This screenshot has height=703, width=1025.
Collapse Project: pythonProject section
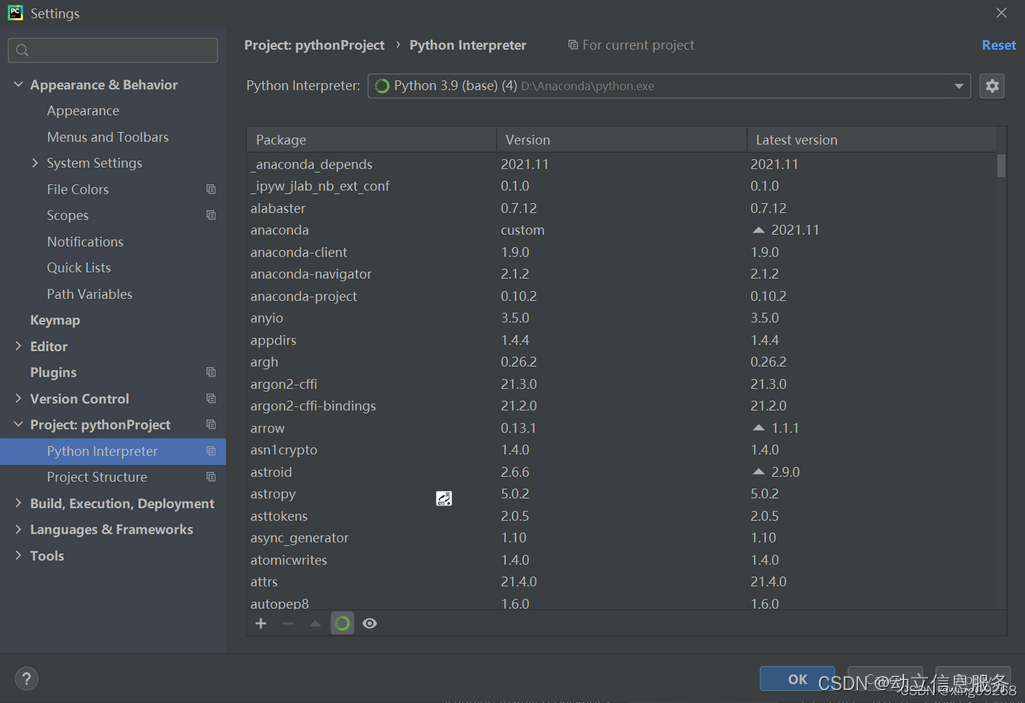(x=18, y=424)
